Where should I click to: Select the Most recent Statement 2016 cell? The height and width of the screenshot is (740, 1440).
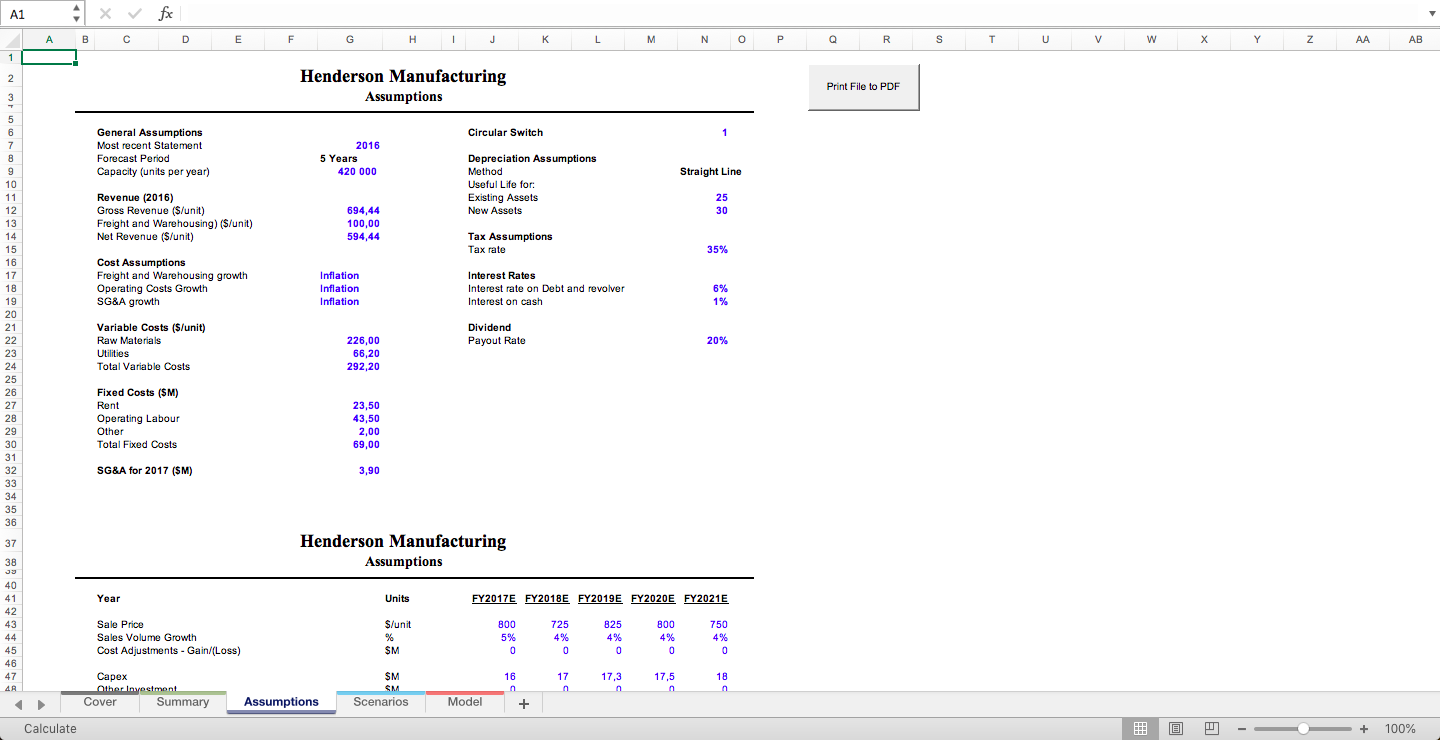click(368, 146)
